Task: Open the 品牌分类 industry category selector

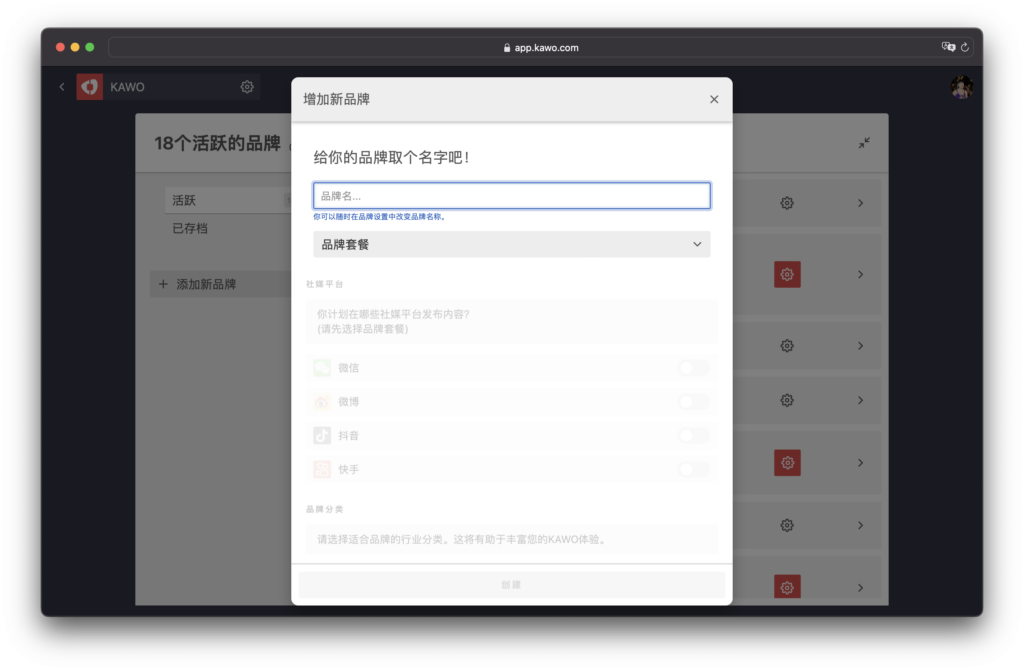Action: [x=511, y=539]
